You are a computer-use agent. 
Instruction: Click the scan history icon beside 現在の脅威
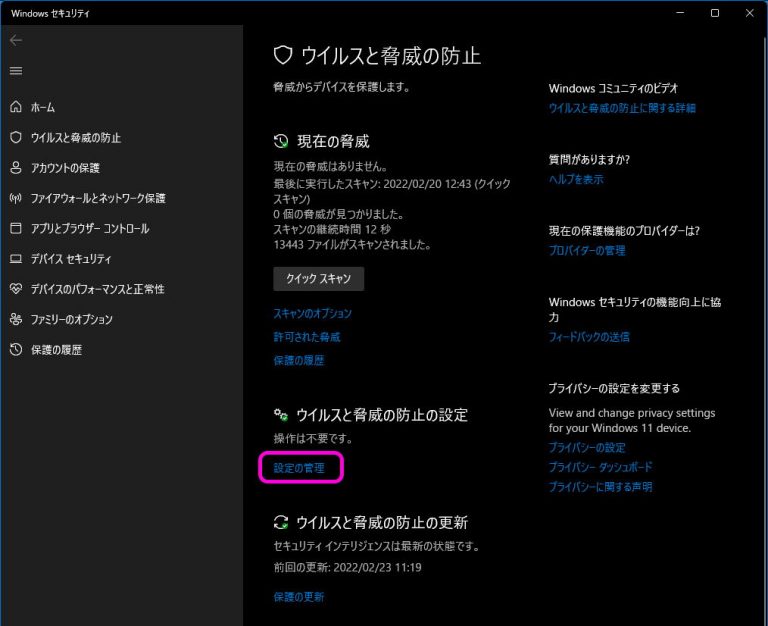[x=281, y=142]
